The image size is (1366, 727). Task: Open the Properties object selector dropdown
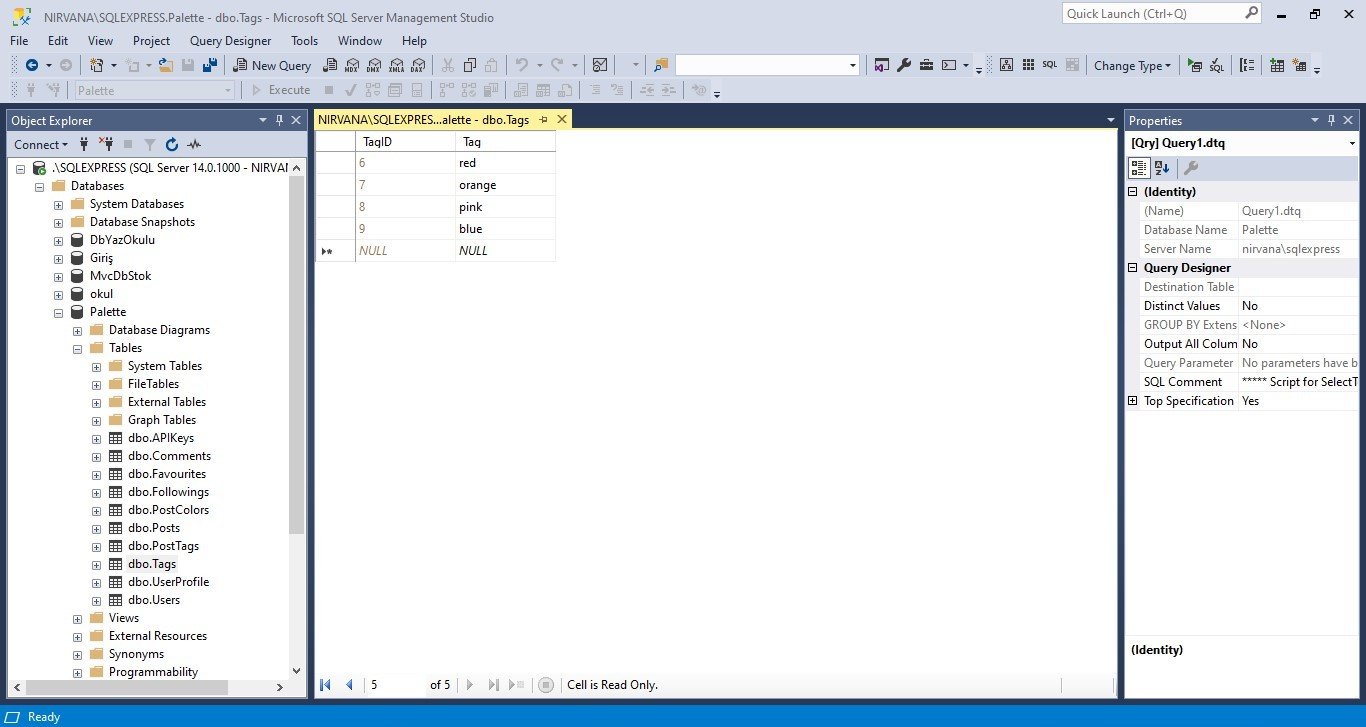tap(1352, 143)
